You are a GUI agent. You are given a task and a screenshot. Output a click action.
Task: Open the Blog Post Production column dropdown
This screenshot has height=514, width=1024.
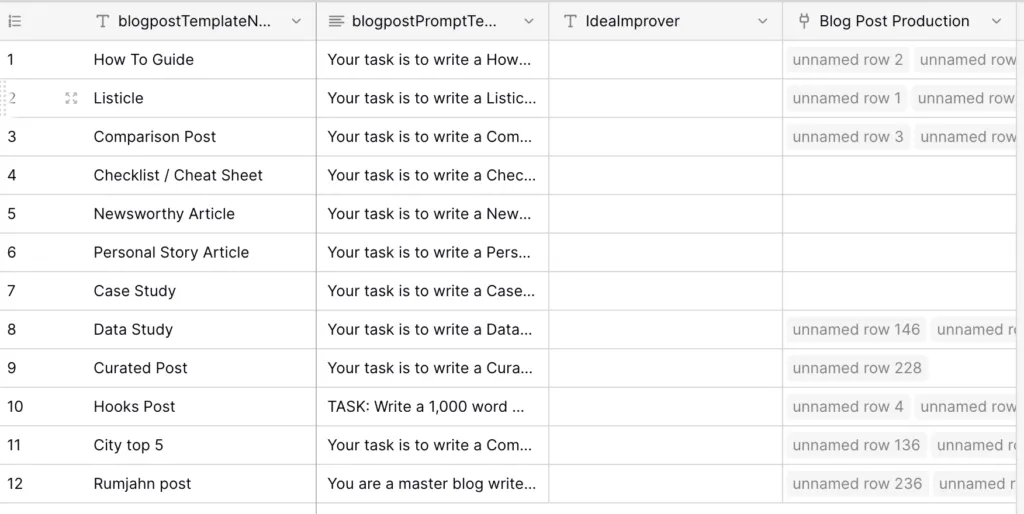[996, 21]
